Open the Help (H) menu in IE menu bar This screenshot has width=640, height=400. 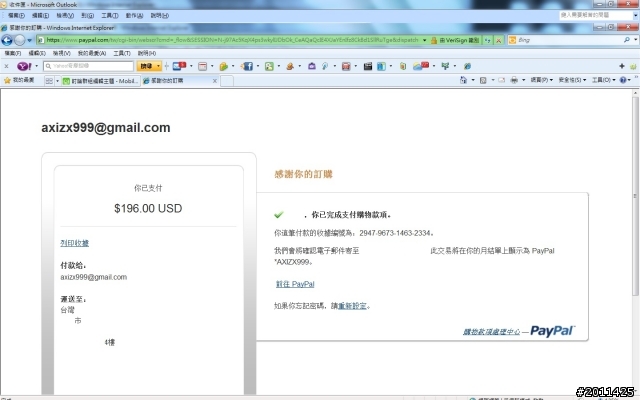pos(147,53)
